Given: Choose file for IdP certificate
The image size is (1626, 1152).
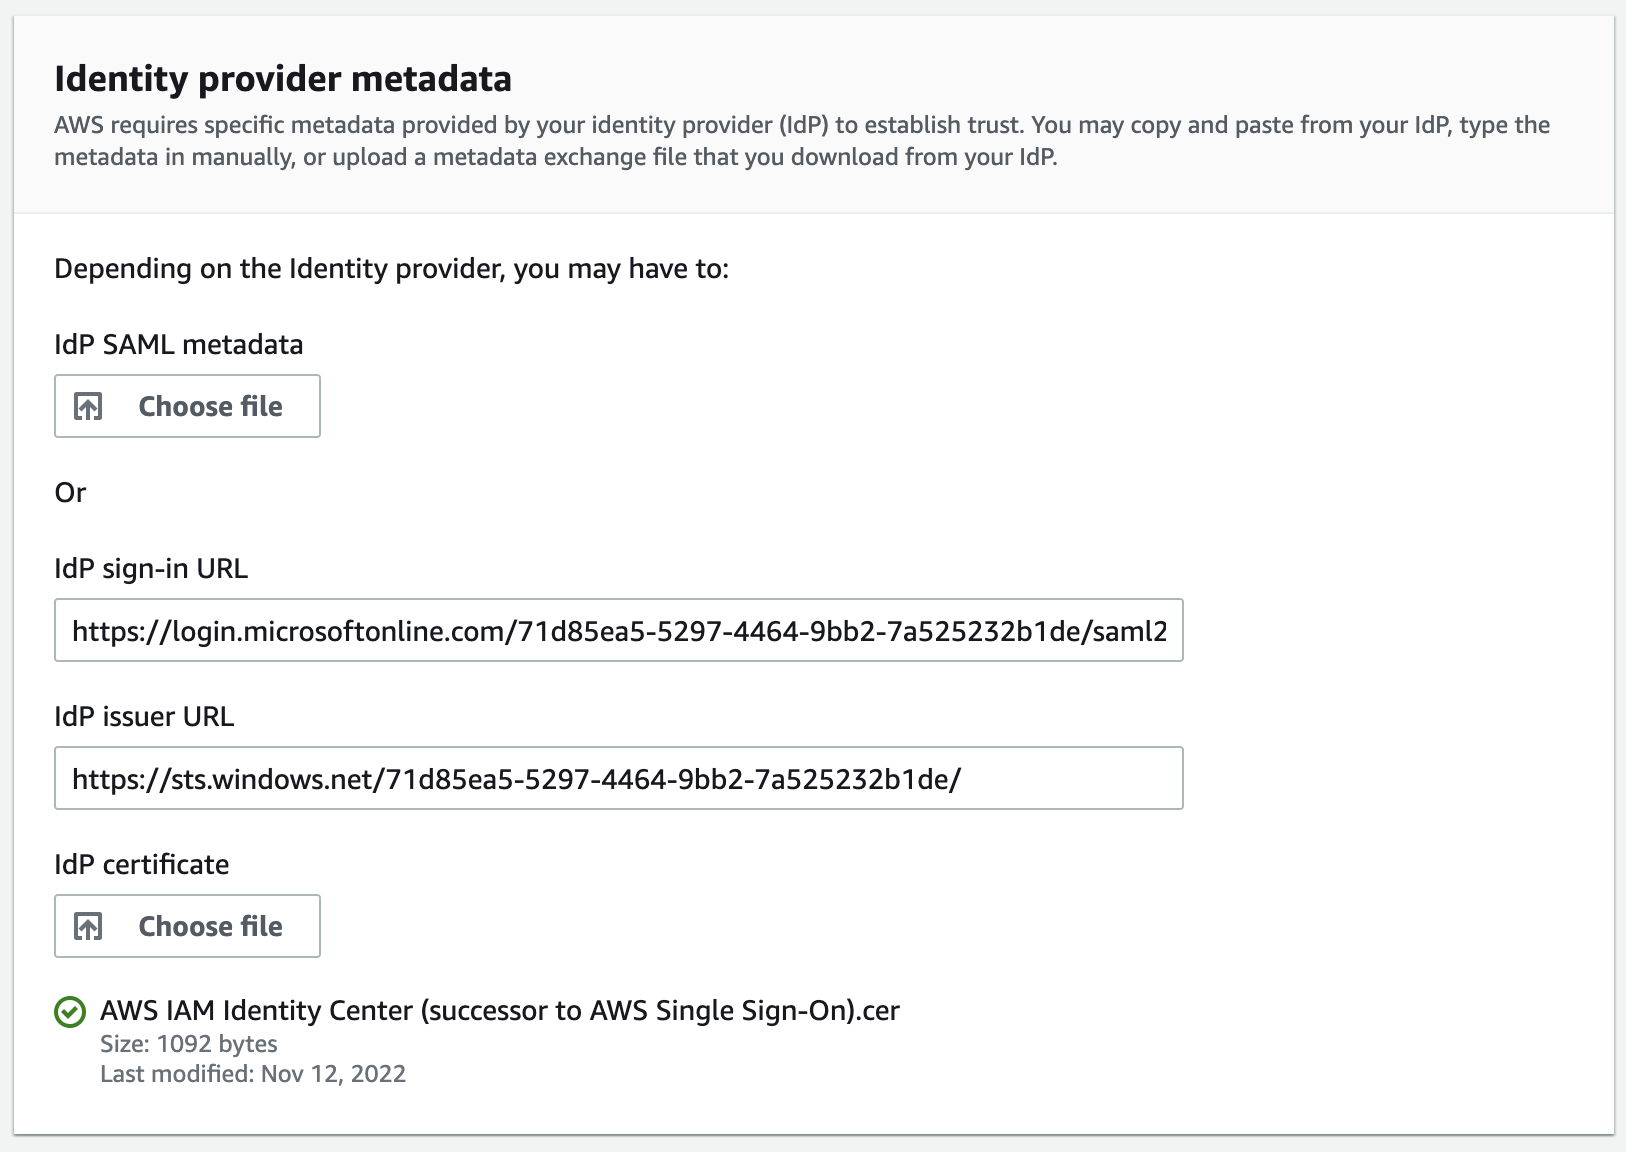Looking at the screenshot, I should tap(187, 926).
